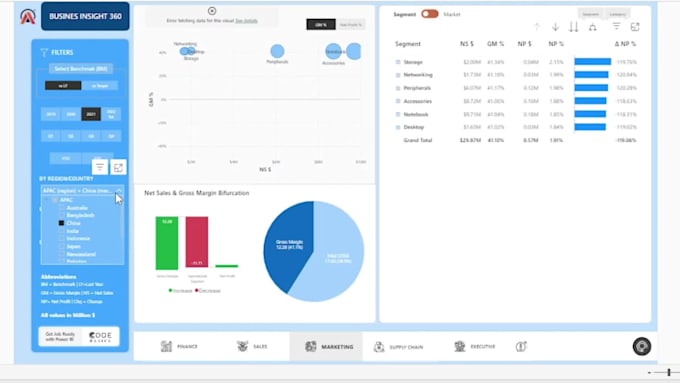Expand the Storage segment row

(398, 62)
